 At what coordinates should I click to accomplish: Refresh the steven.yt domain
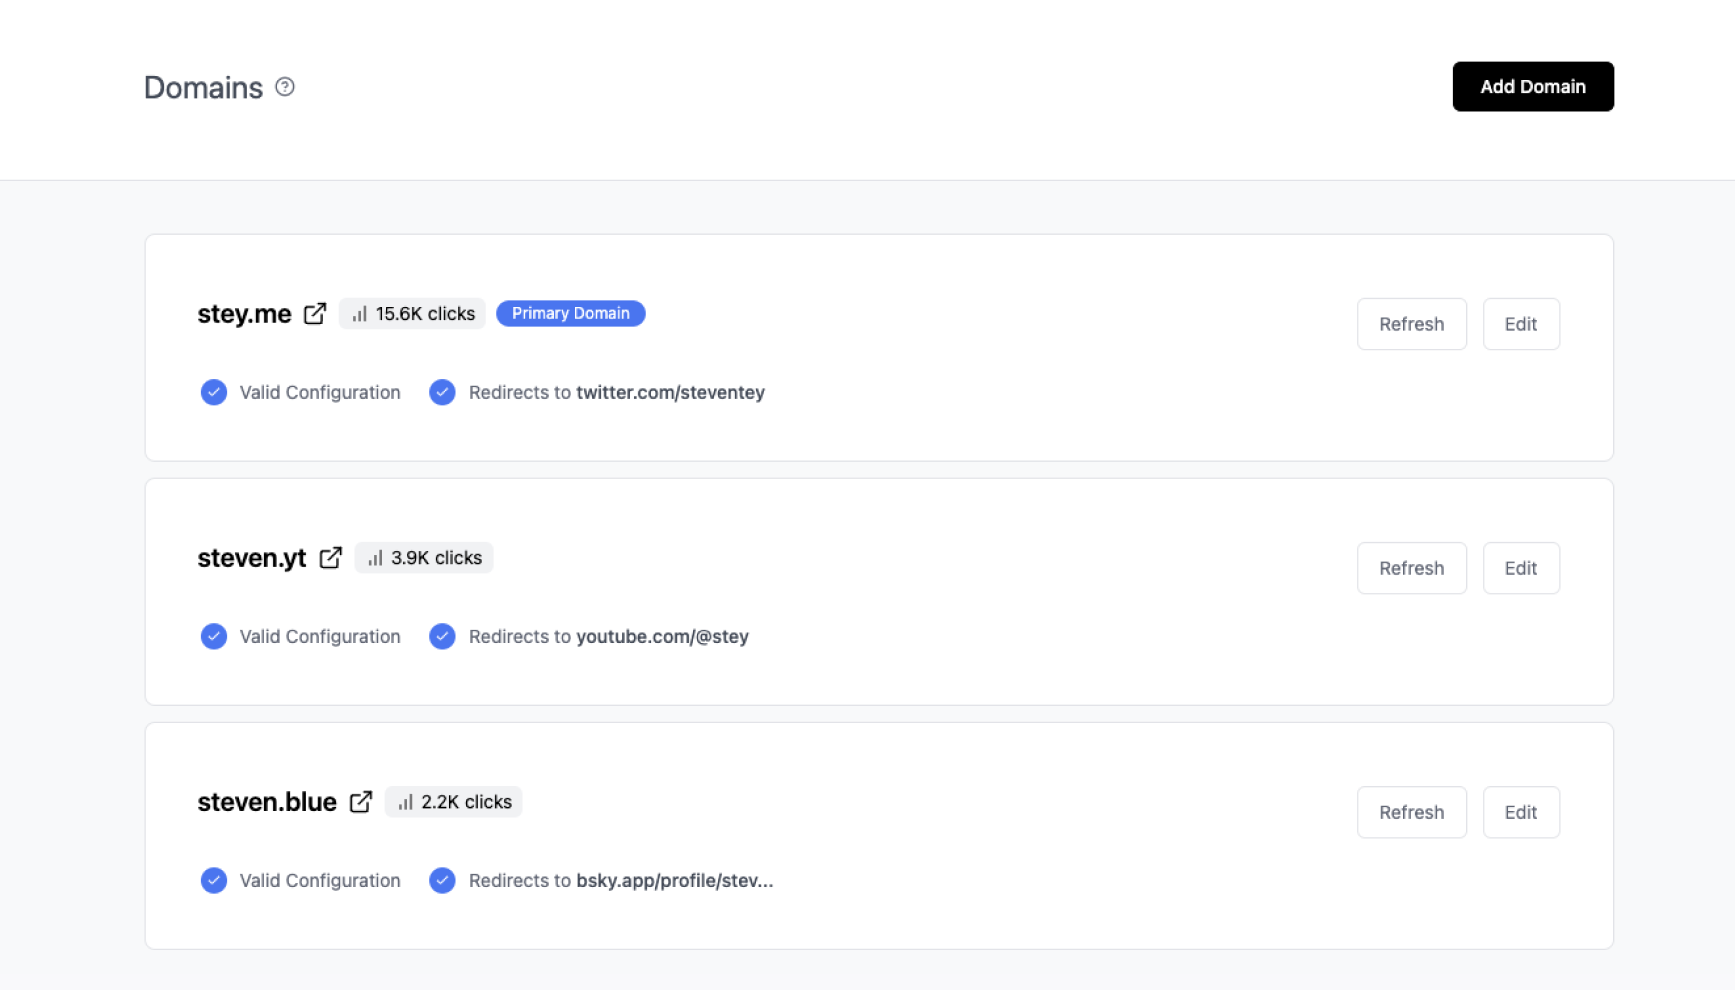(x=1411, y=568)
